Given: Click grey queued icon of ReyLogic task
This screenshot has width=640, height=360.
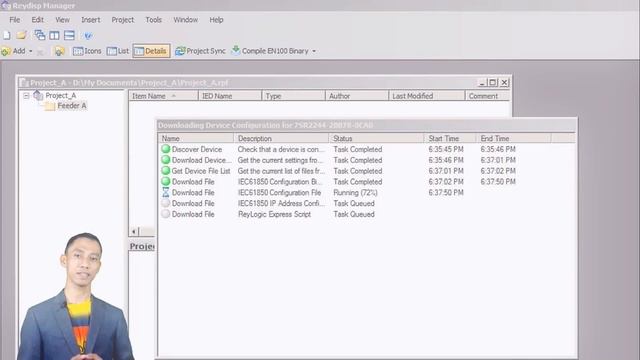Looking at the screenshot, I should [x=165, y=214].
